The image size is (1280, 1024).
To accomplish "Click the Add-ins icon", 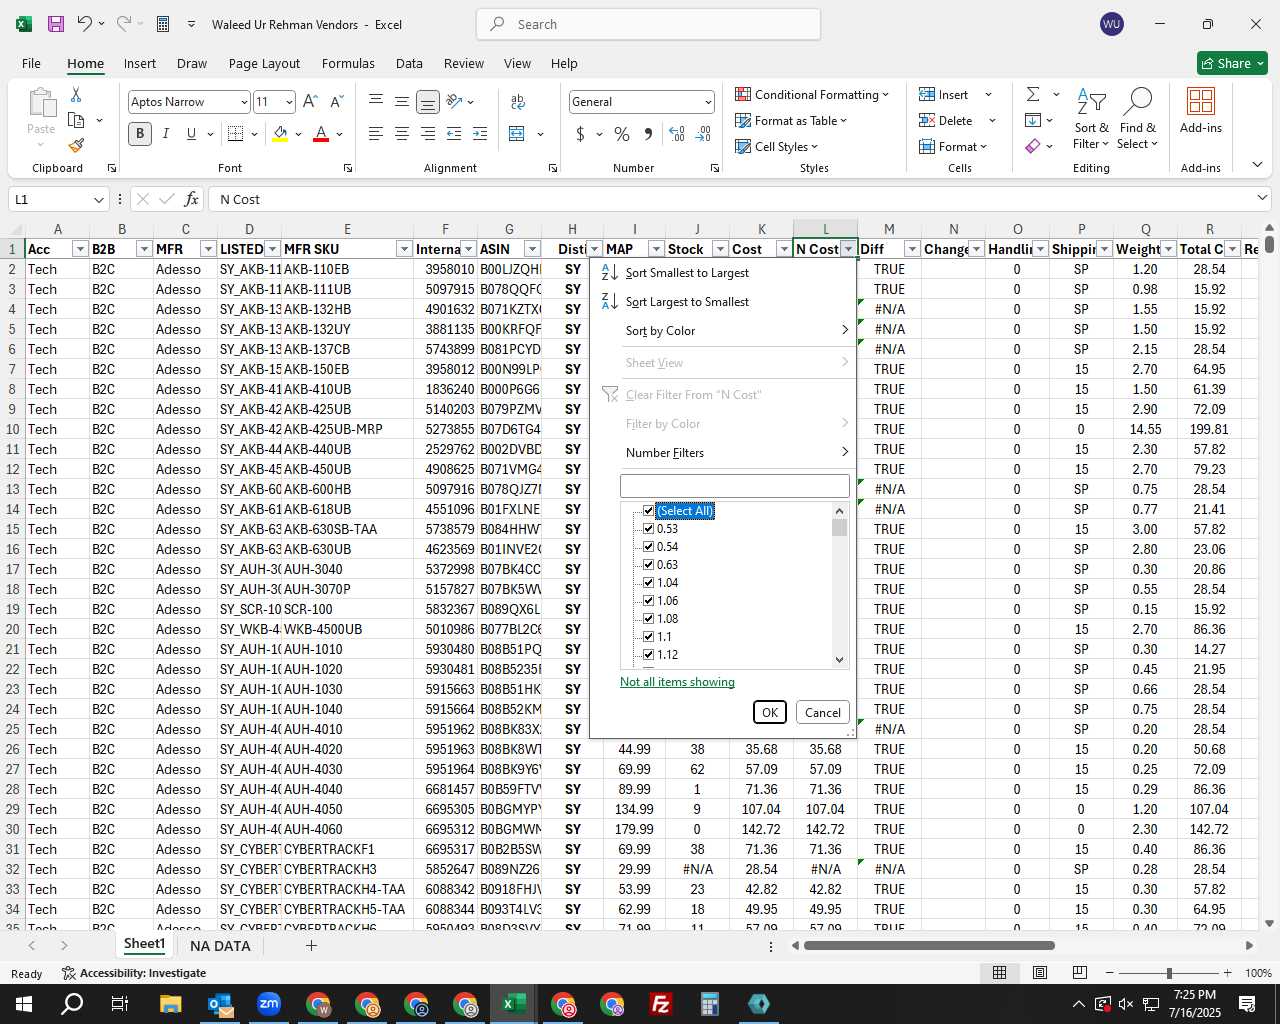I will [1201, 110].
